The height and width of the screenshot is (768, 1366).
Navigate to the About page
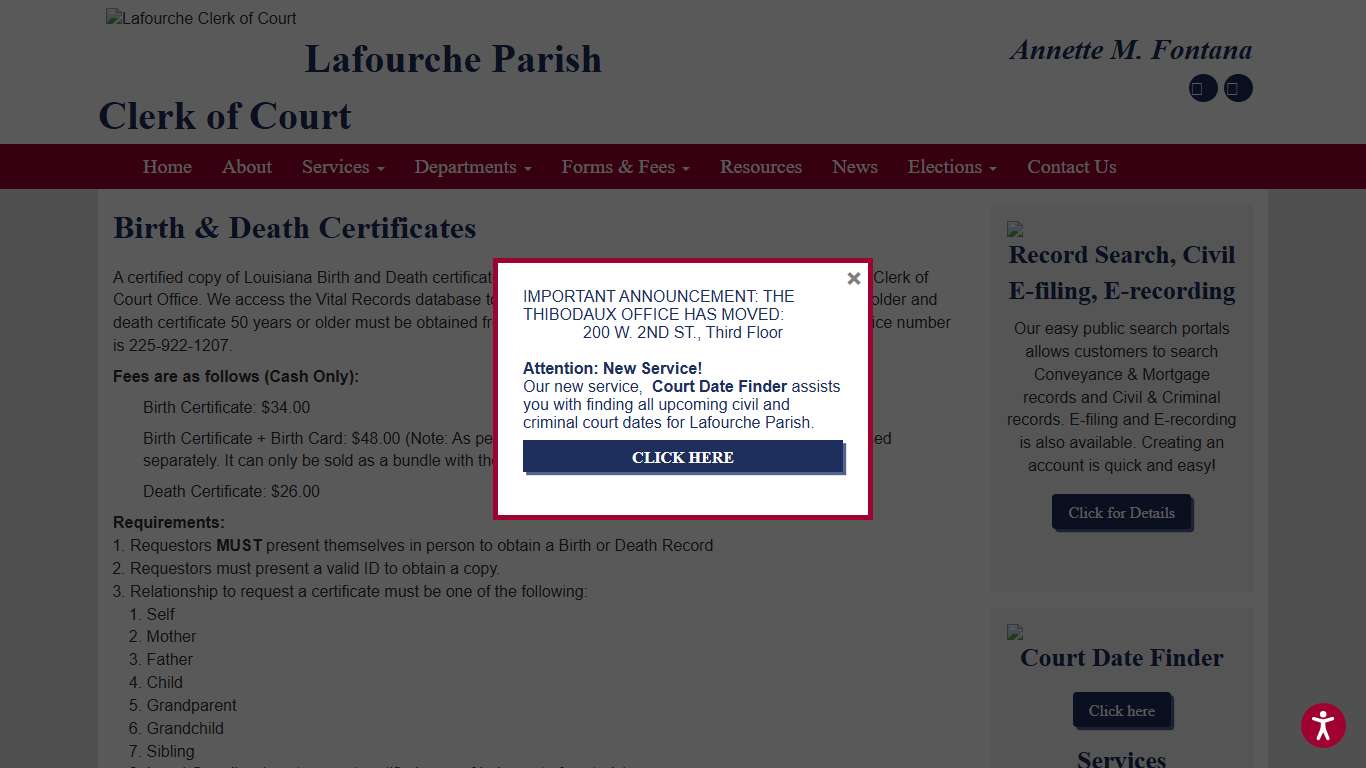pyautogui.click(x=246, y=167)
